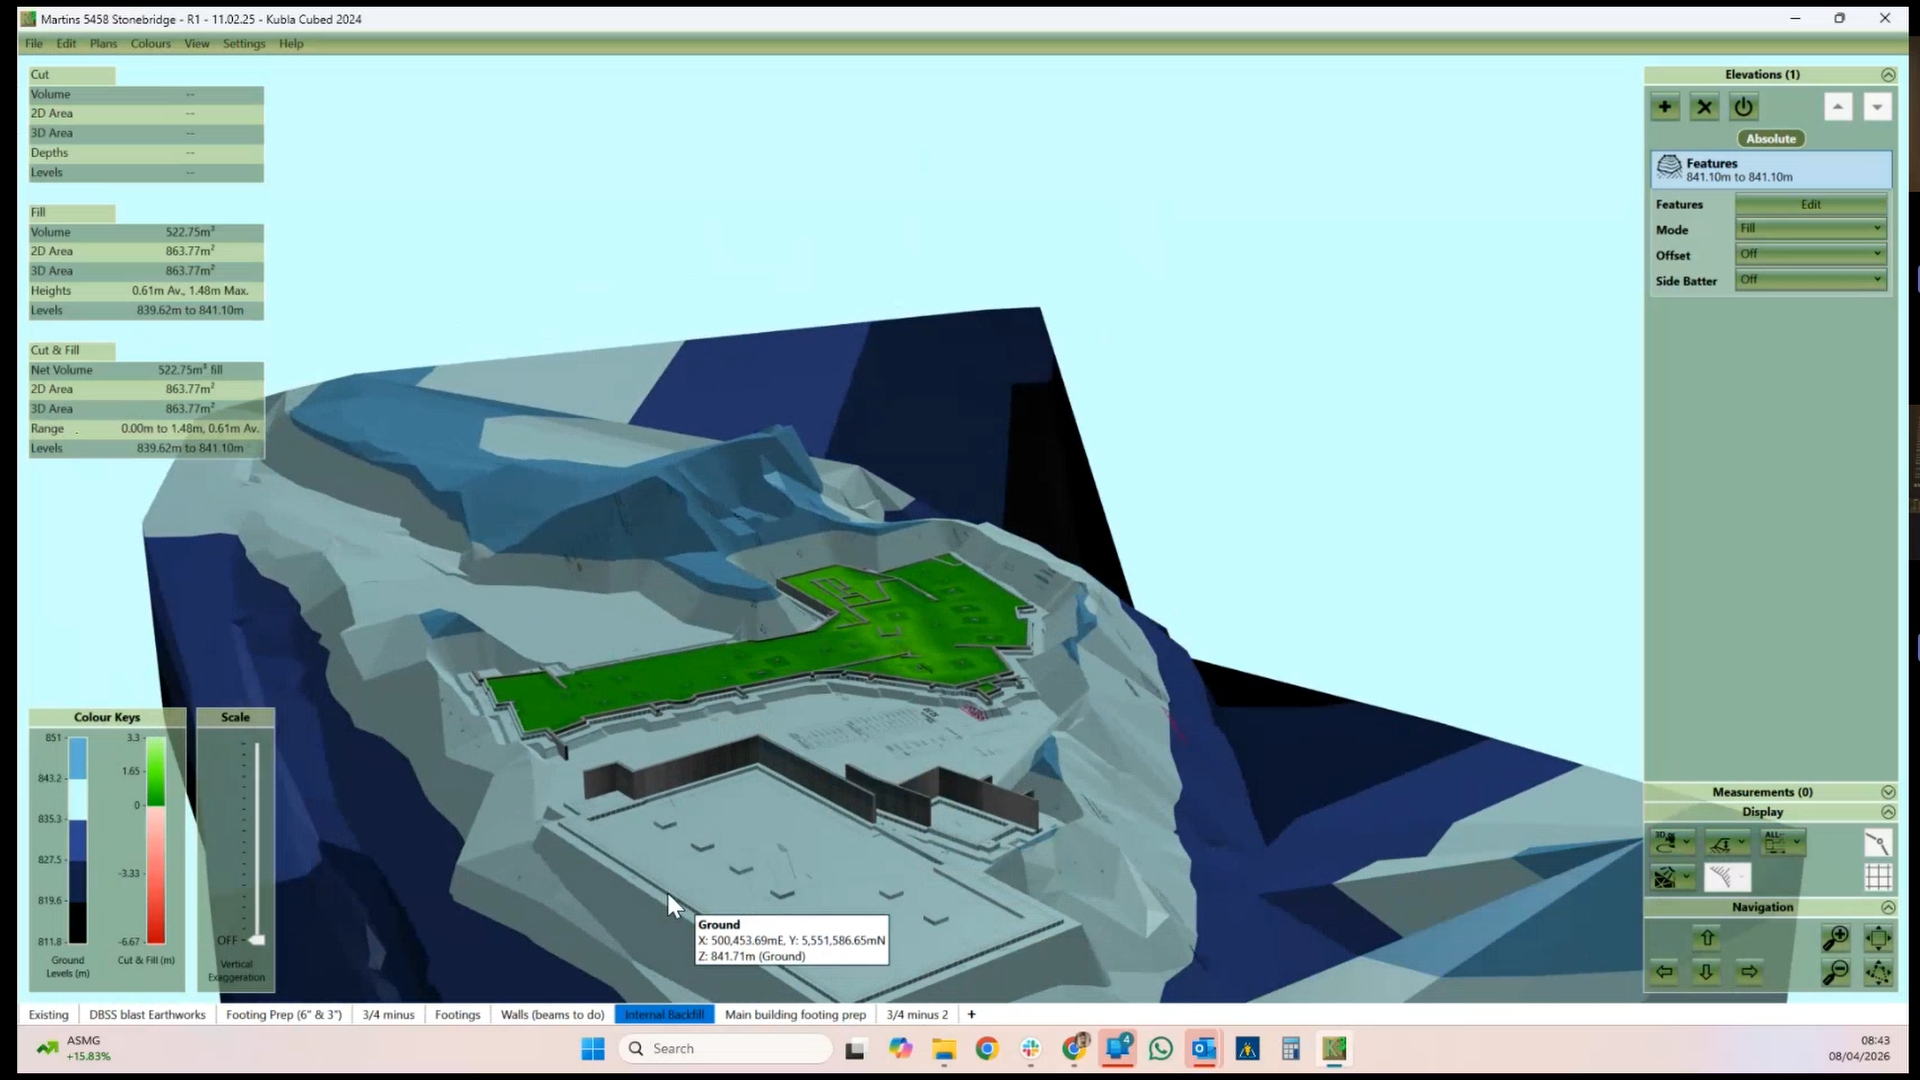Add a new elevation with the plus button

pos(1665,107)
